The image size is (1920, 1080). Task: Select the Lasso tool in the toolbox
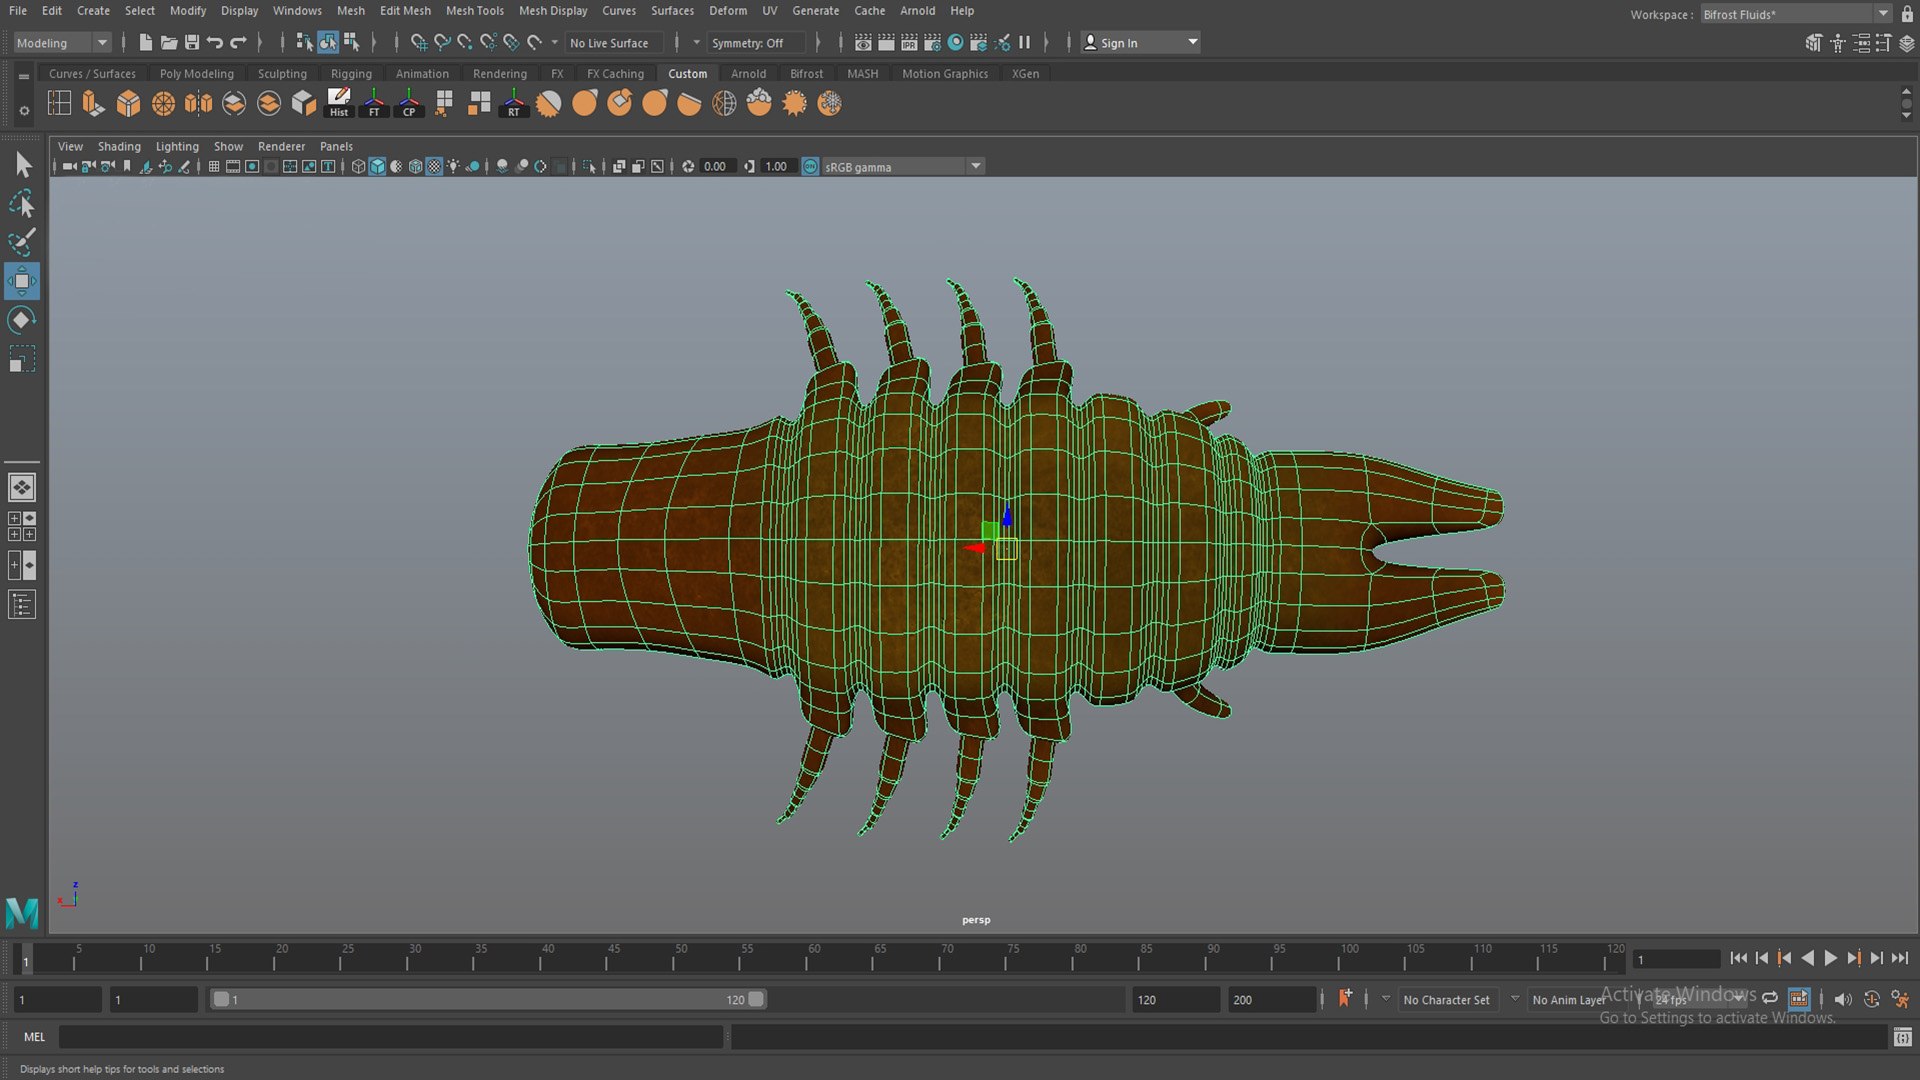22,203
